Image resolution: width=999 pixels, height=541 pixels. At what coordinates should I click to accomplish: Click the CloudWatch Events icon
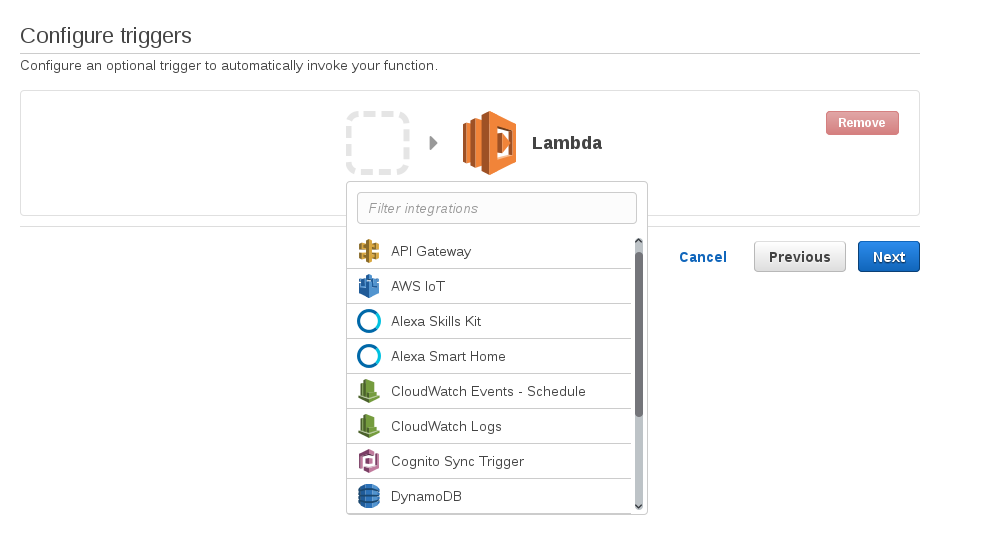coord(369,391)
